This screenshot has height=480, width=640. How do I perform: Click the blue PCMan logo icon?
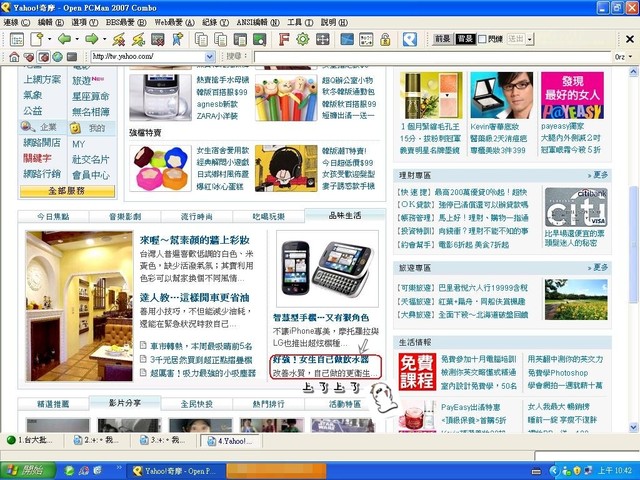coord(409,39)
